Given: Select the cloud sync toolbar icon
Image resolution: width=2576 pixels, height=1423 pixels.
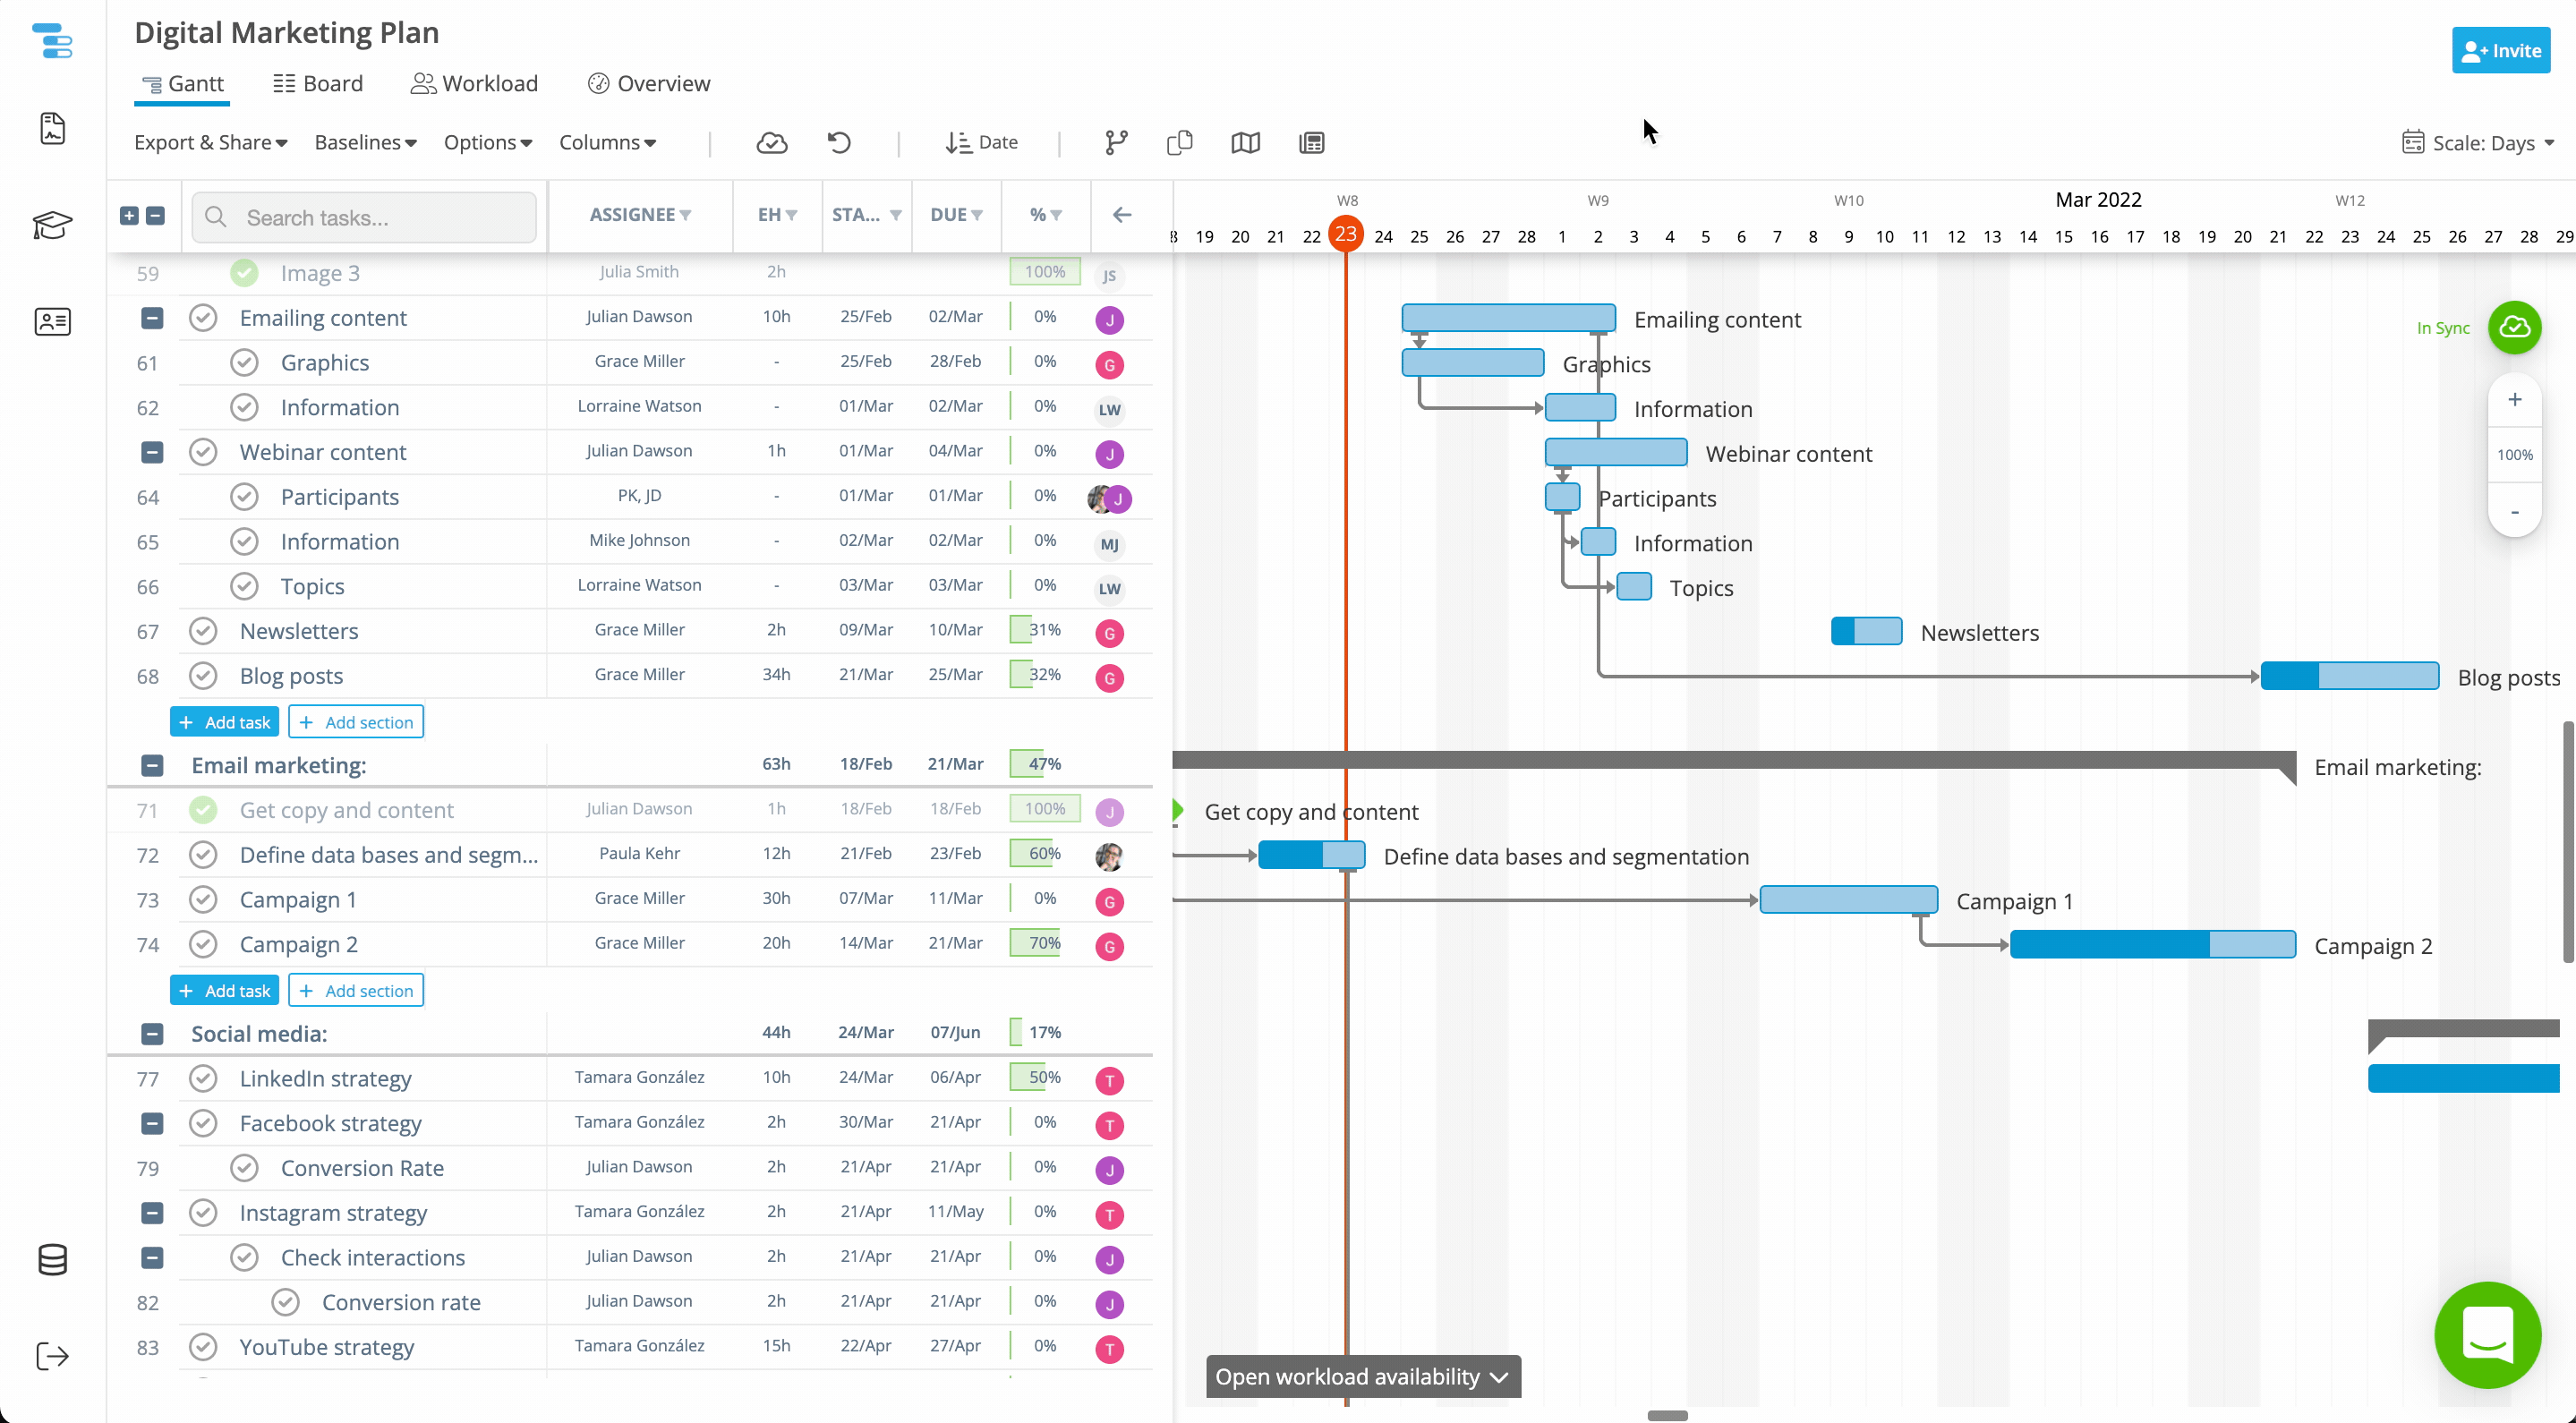Looking at the screenshot, I should point(772,143).
